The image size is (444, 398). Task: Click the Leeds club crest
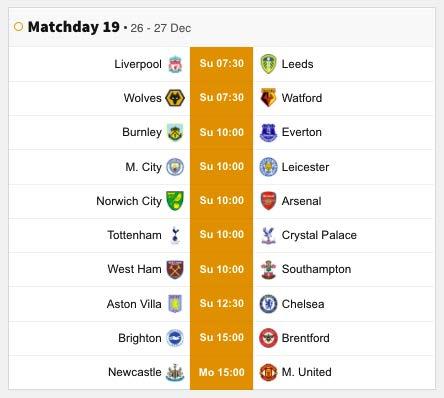tap(268, 64)
